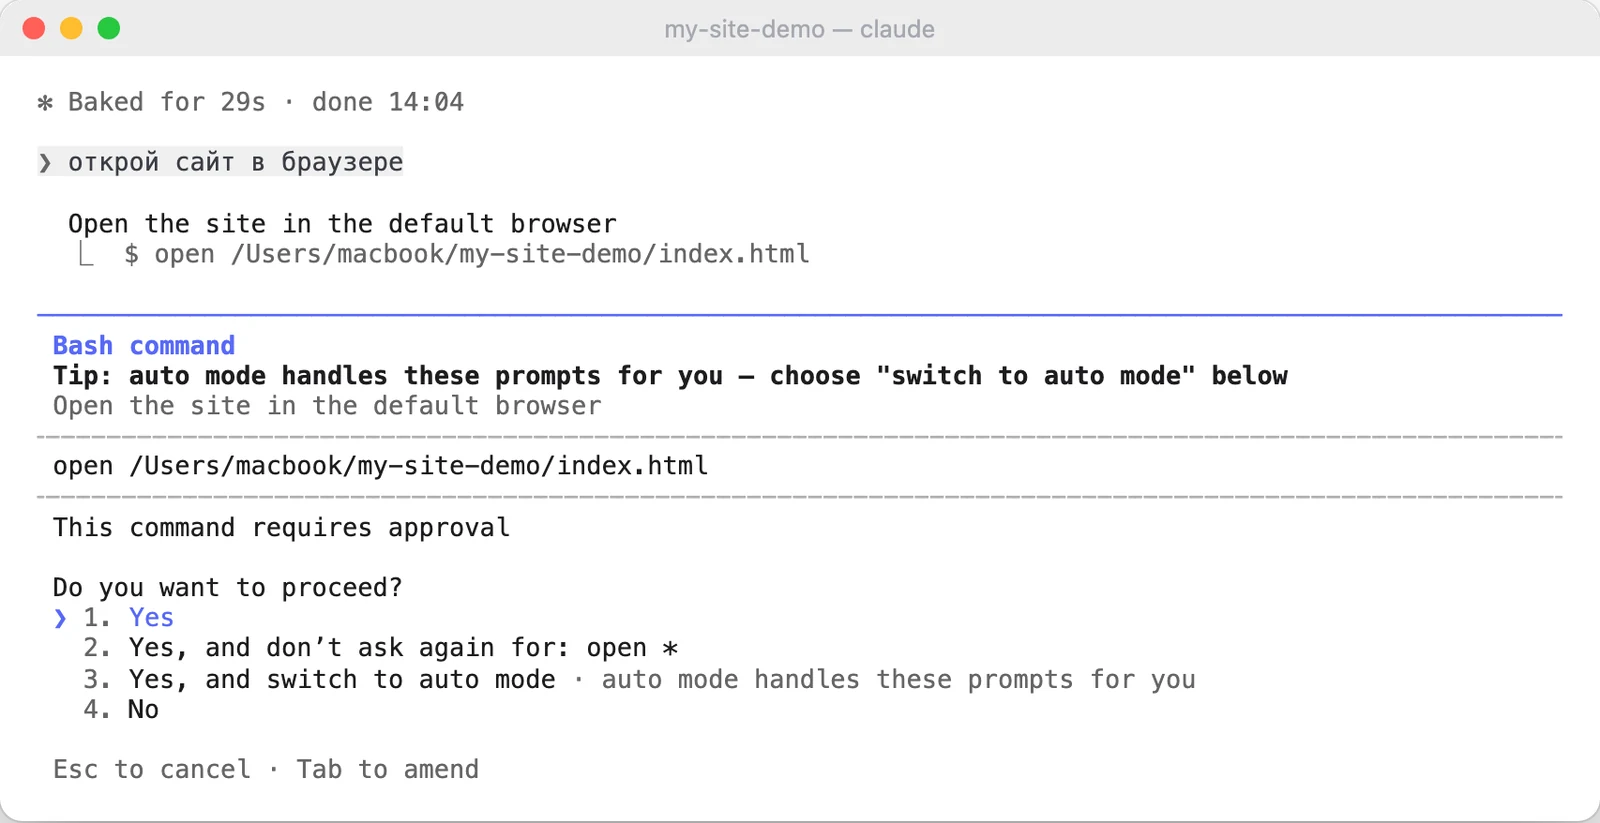Click the "Esc to cancel" hint
The width and height of the screenshot is (1600, 823).
[x=152, y=769]
